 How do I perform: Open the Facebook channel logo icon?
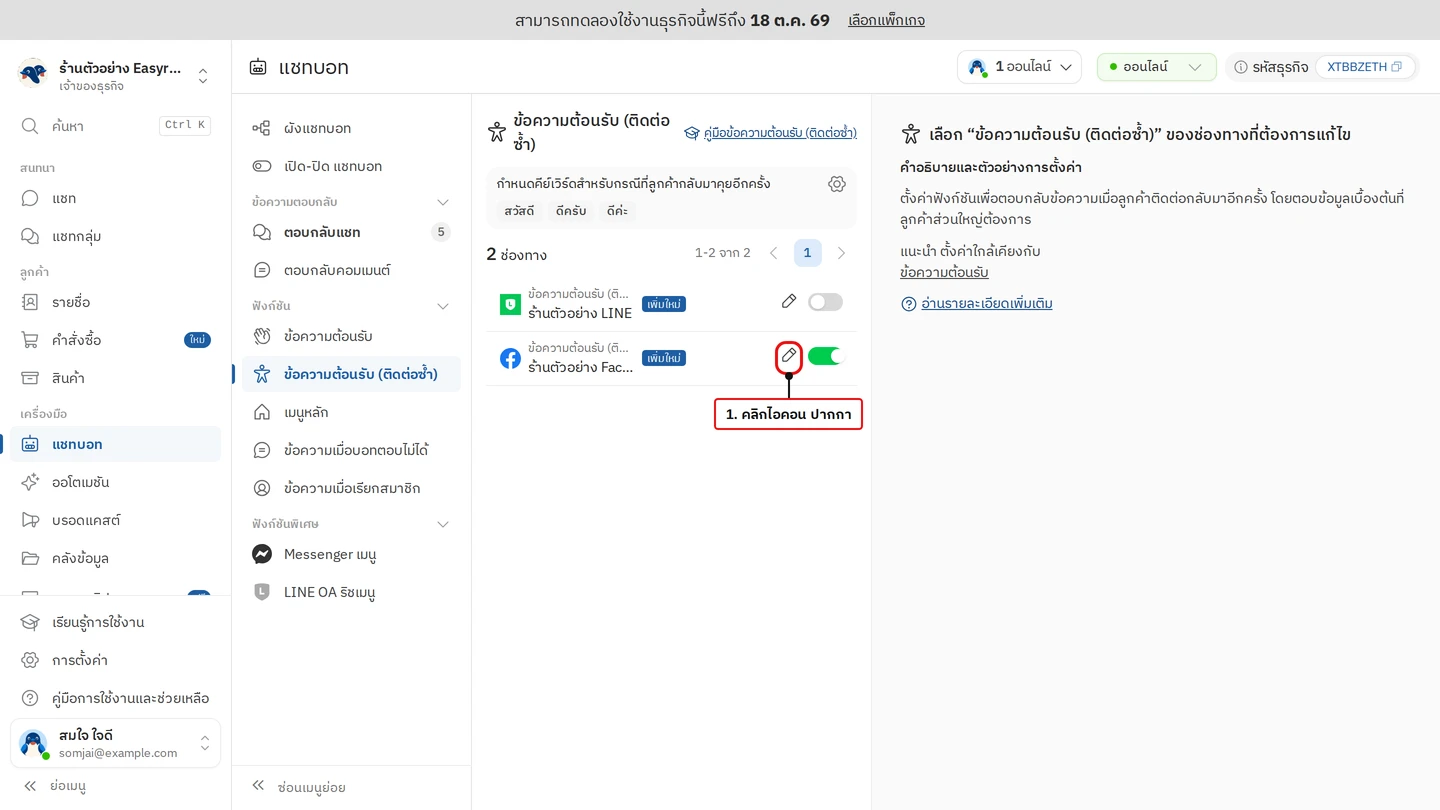click(x=510, y=358)
